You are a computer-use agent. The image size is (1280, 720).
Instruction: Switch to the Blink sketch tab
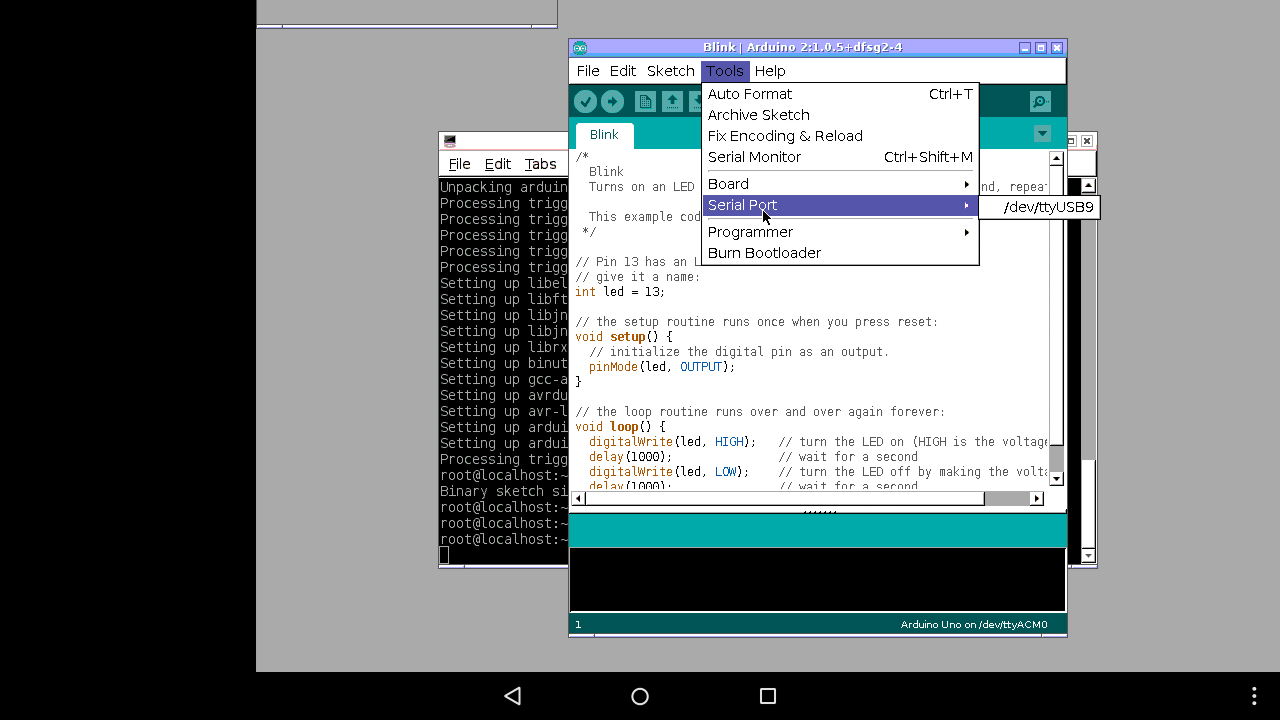pos(604,135)
